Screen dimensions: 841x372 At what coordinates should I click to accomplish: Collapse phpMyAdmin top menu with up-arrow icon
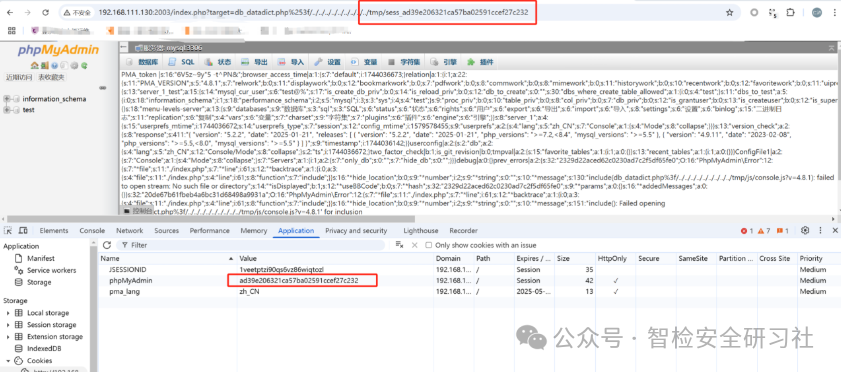click(x=831, y=48)
